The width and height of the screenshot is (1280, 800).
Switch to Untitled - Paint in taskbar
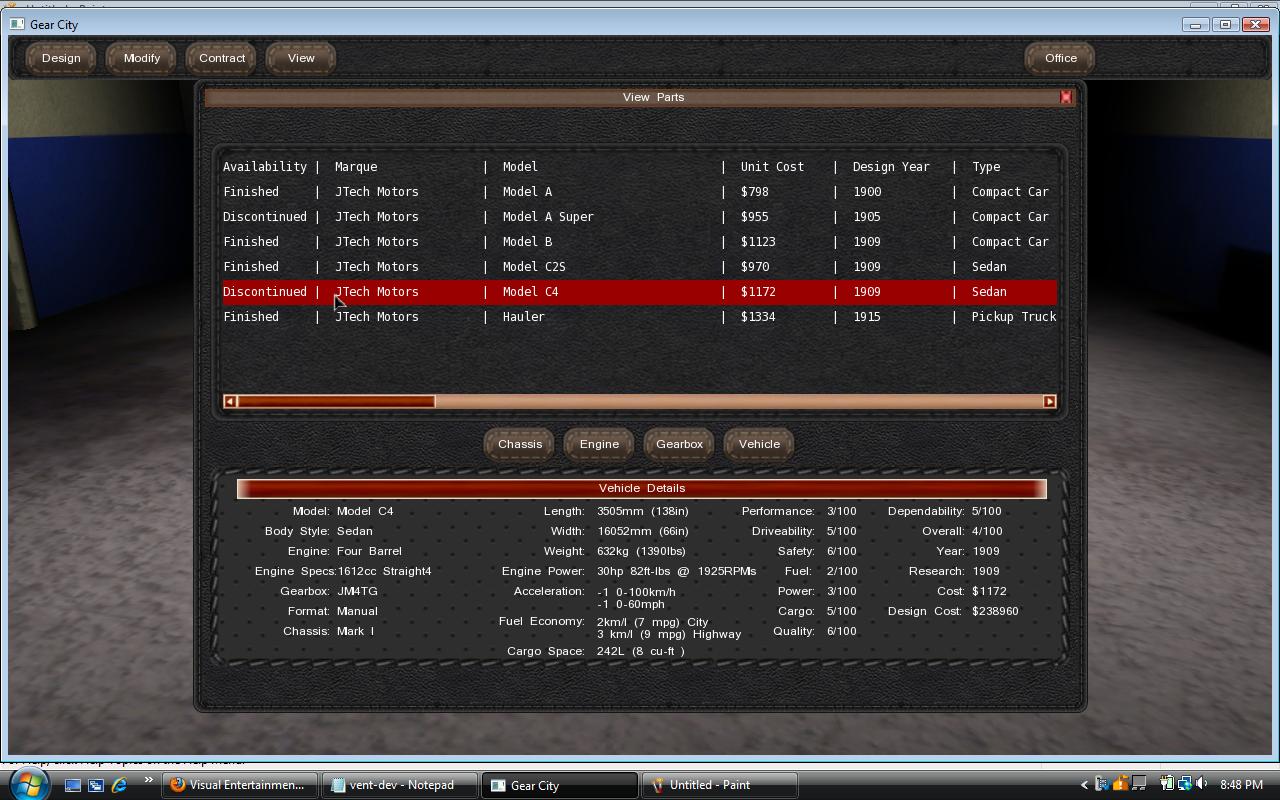click(x=719, y=785)
